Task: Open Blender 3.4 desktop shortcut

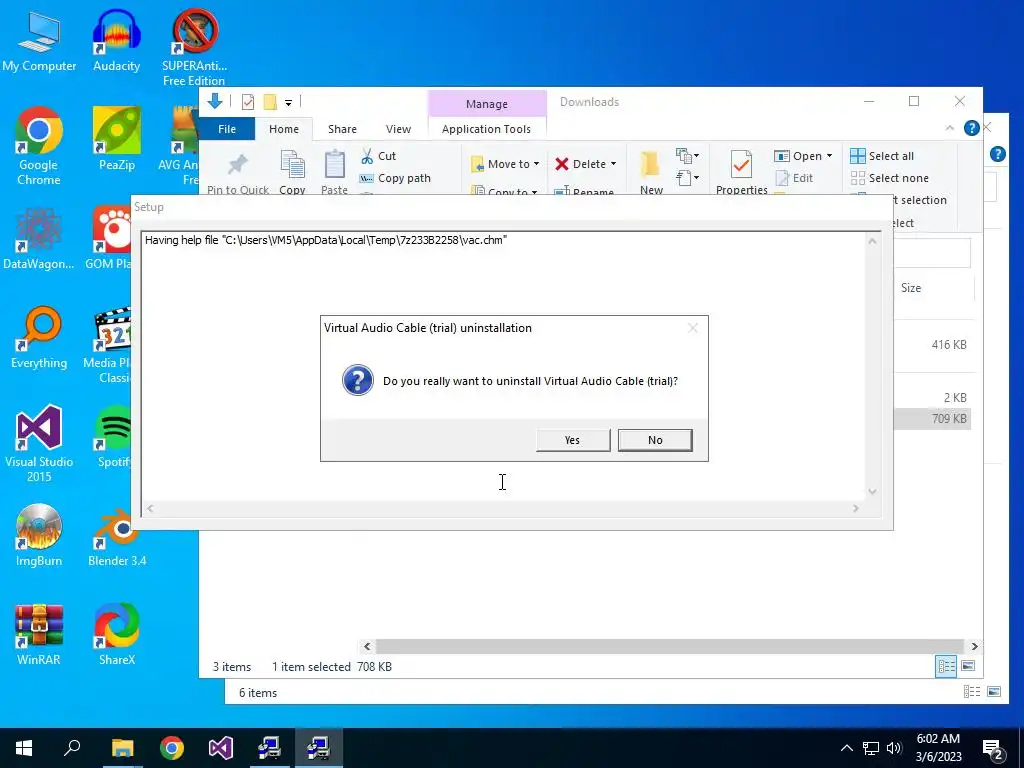Action: [x=117, y=536]
